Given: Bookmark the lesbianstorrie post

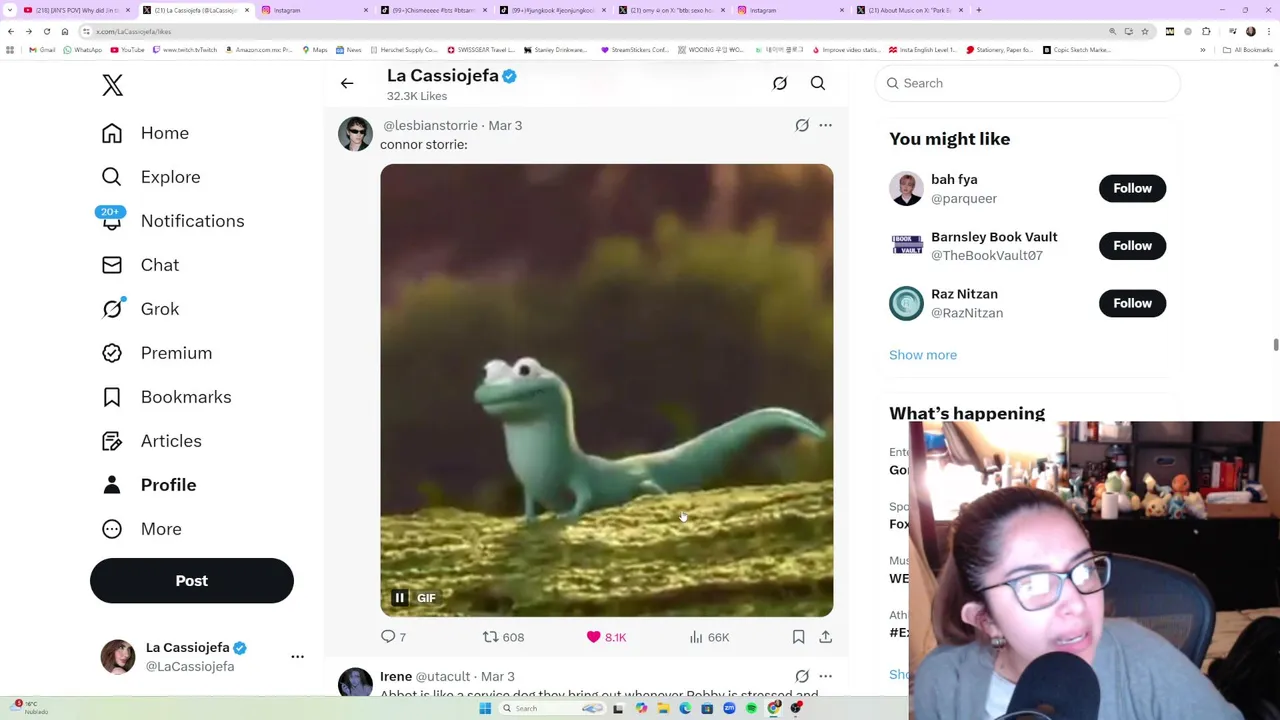Looking at the screenshot, I should (798, 637).
